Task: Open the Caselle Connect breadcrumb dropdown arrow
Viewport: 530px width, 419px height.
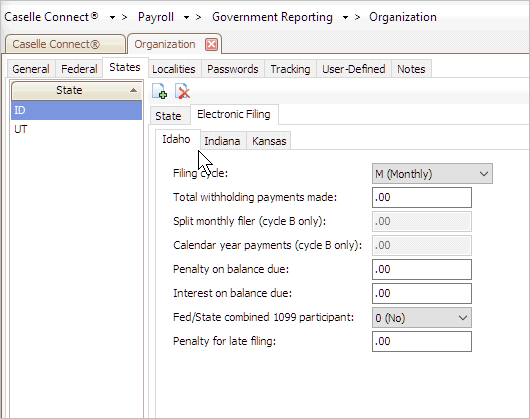Action: 112,17
